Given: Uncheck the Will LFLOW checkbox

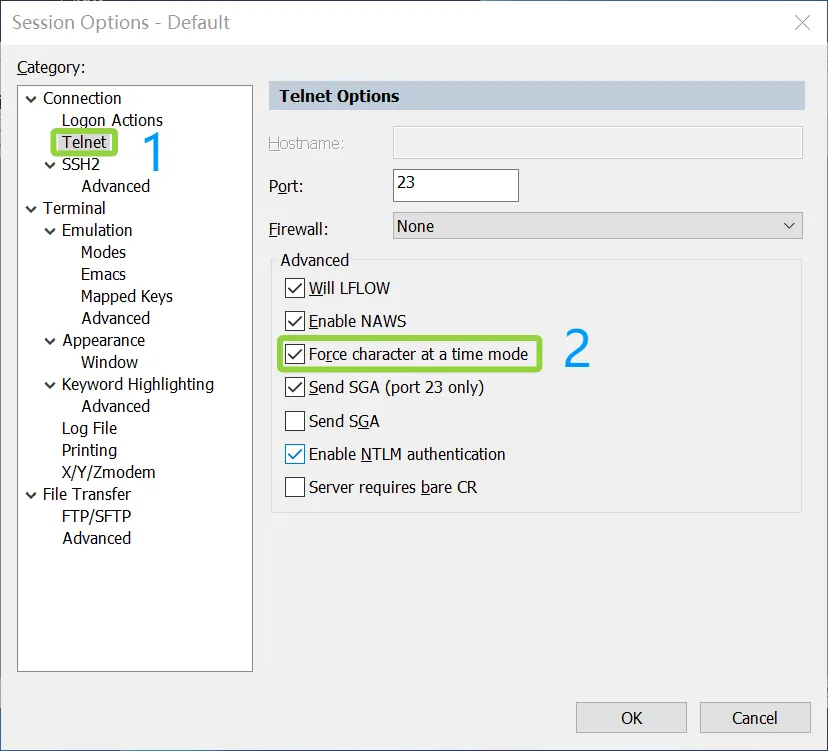Looking at the screenshot, I should coord(295,289).
